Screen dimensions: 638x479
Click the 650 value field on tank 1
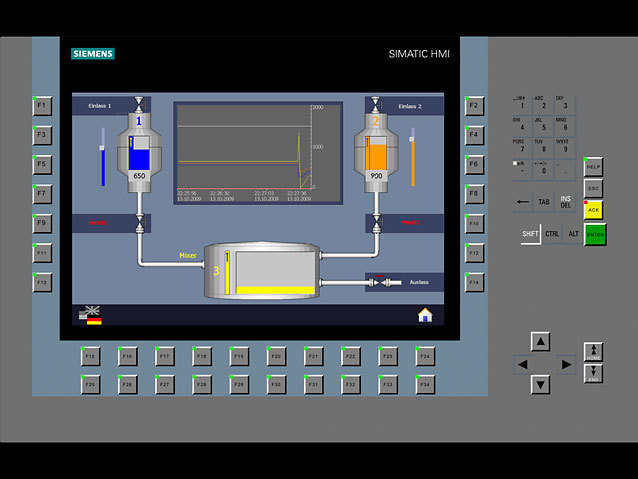(139, 176)
